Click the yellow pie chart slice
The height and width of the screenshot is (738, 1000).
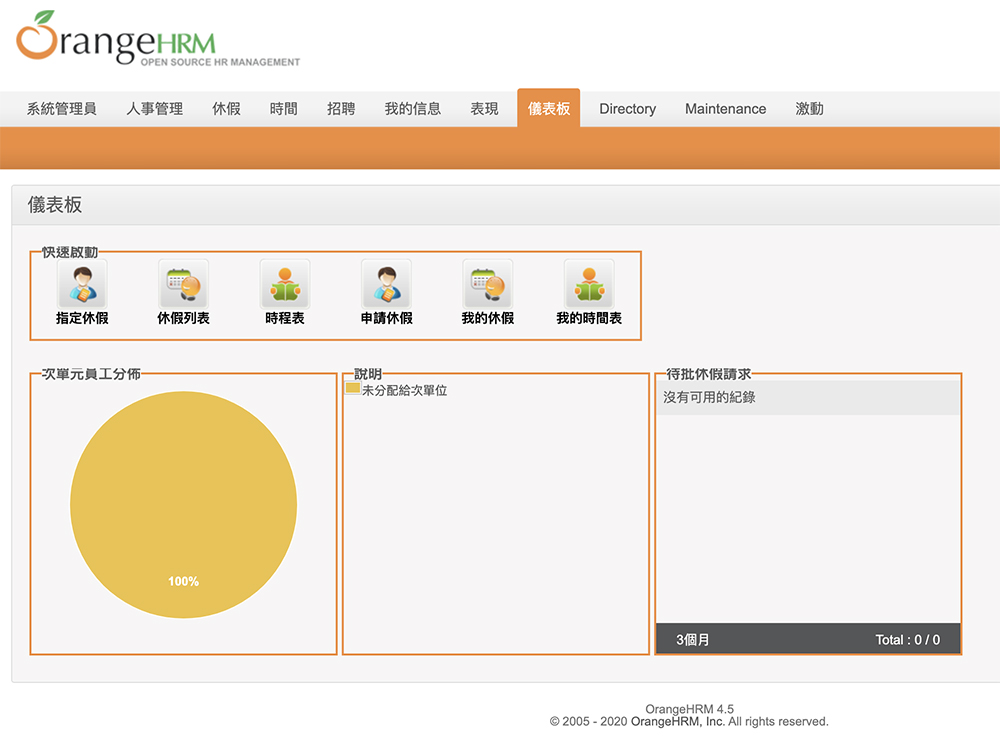(184, 505)
